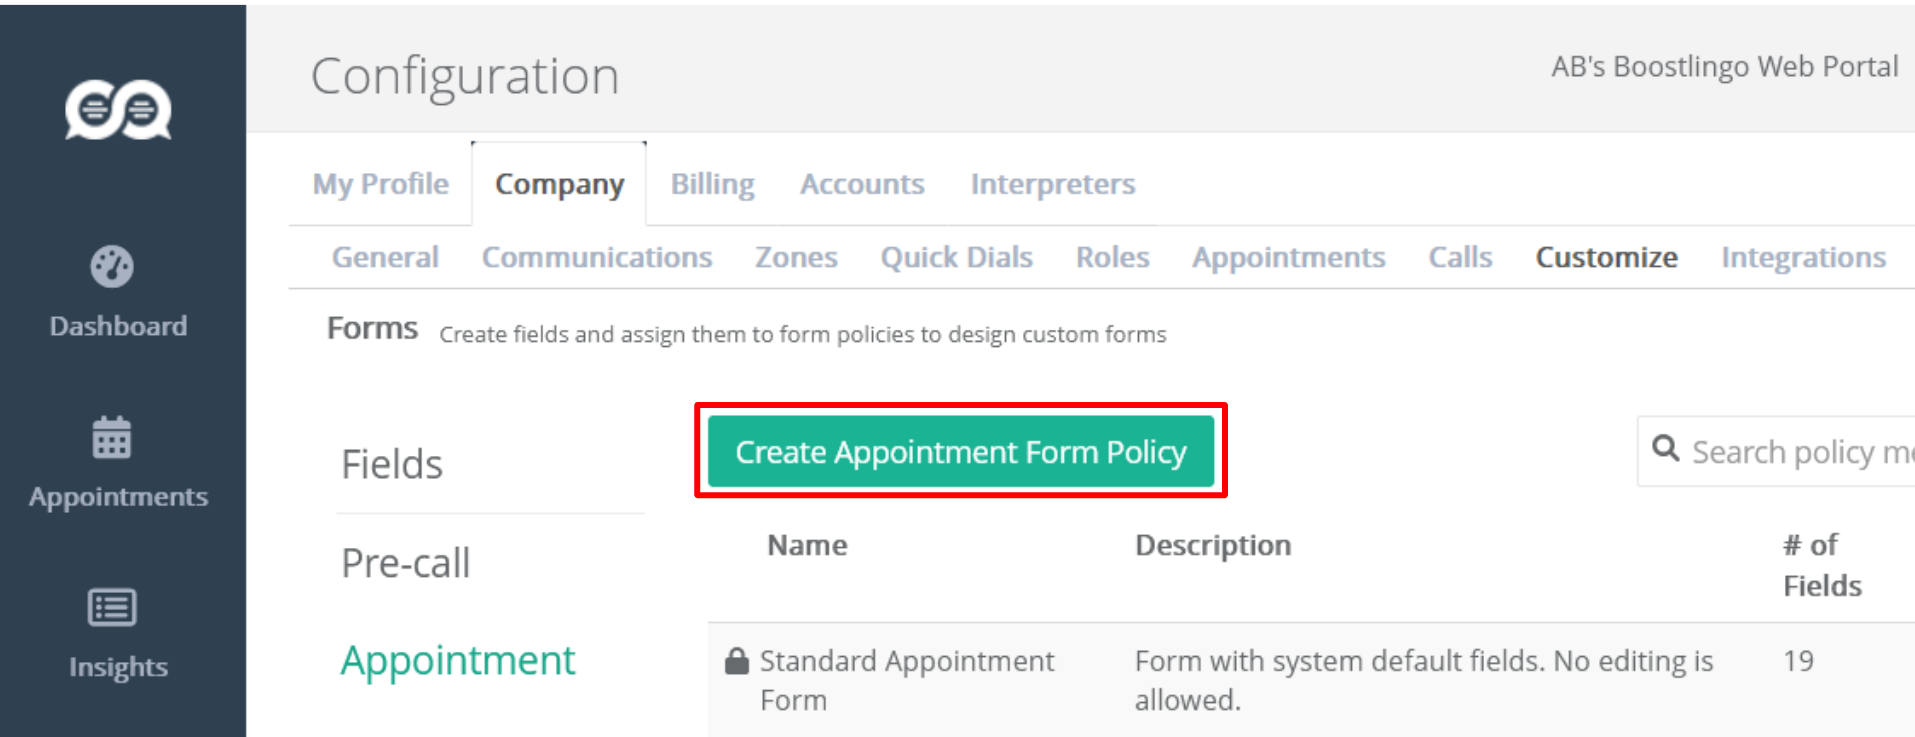Choose Pre-call in the Forms list
The width and height of the screenshot is (1915, 737).
pyautogui.click(x=405, y=563)
